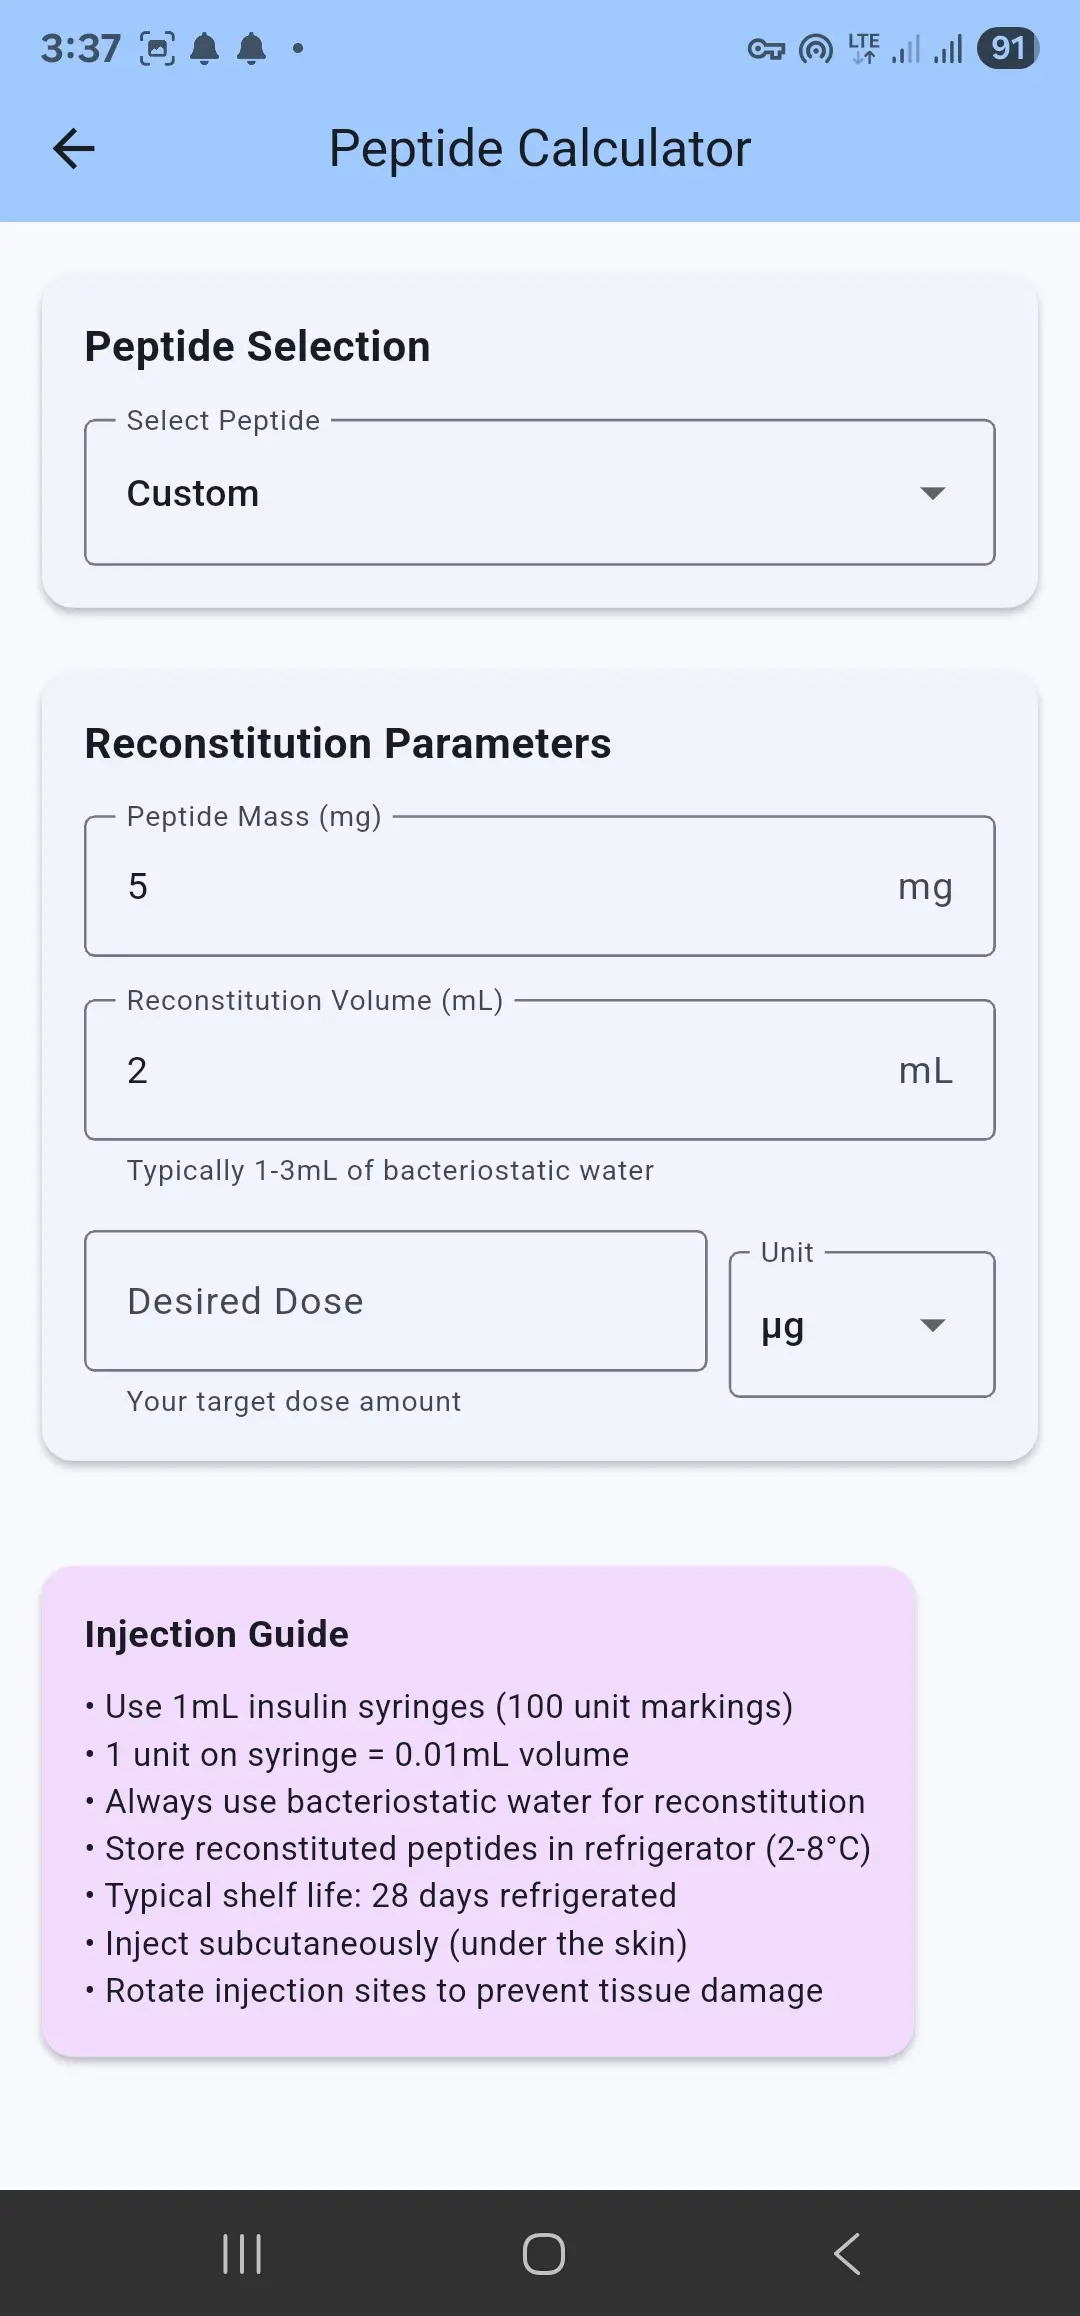The height and width of the screenshot is (2316, 1080).
Task: Tap the first notification bell icon
Action: [205, 49]
